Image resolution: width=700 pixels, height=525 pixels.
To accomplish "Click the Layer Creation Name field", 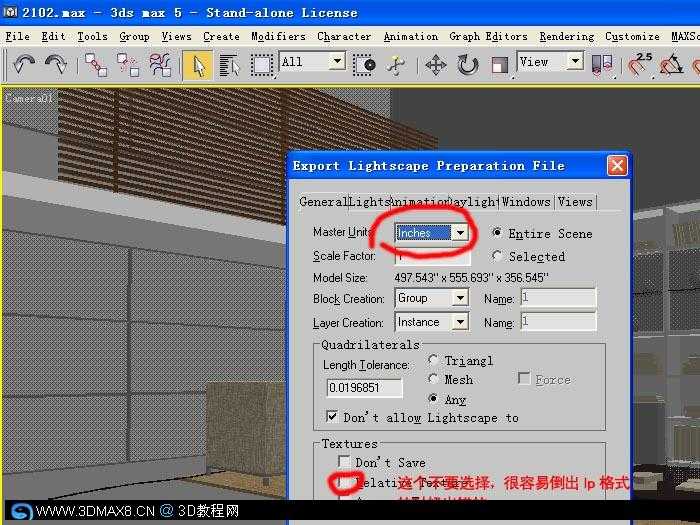I will tap(558, 322).
